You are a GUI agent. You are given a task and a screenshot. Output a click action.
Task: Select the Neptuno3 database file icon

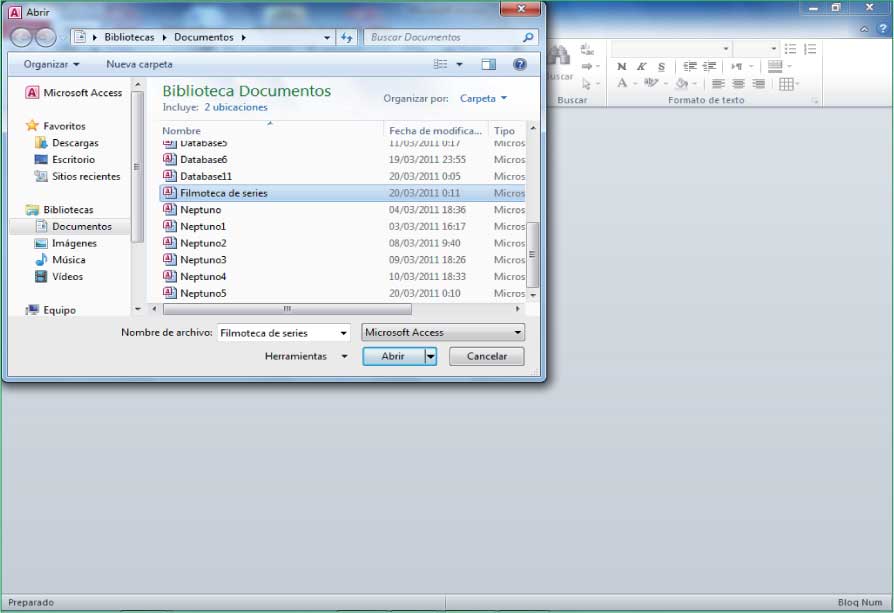click(x=169, y=260)
